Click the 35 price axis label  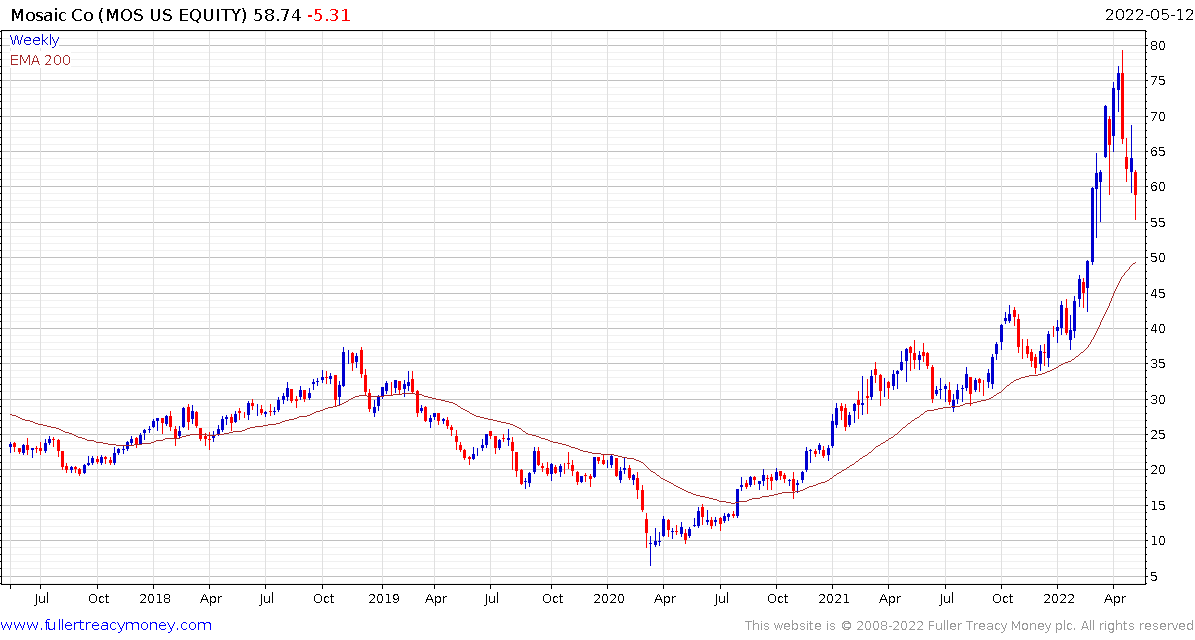point(1158,364)
